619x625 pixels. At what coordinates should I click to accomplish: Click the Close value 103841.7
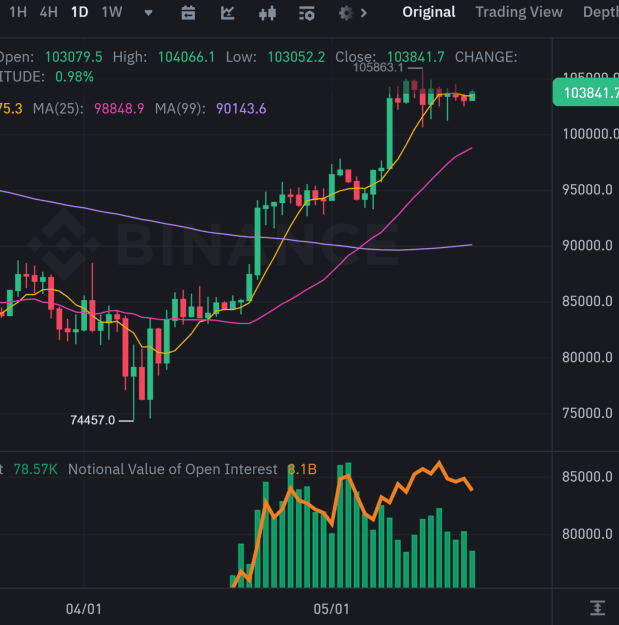coord(416,57)
